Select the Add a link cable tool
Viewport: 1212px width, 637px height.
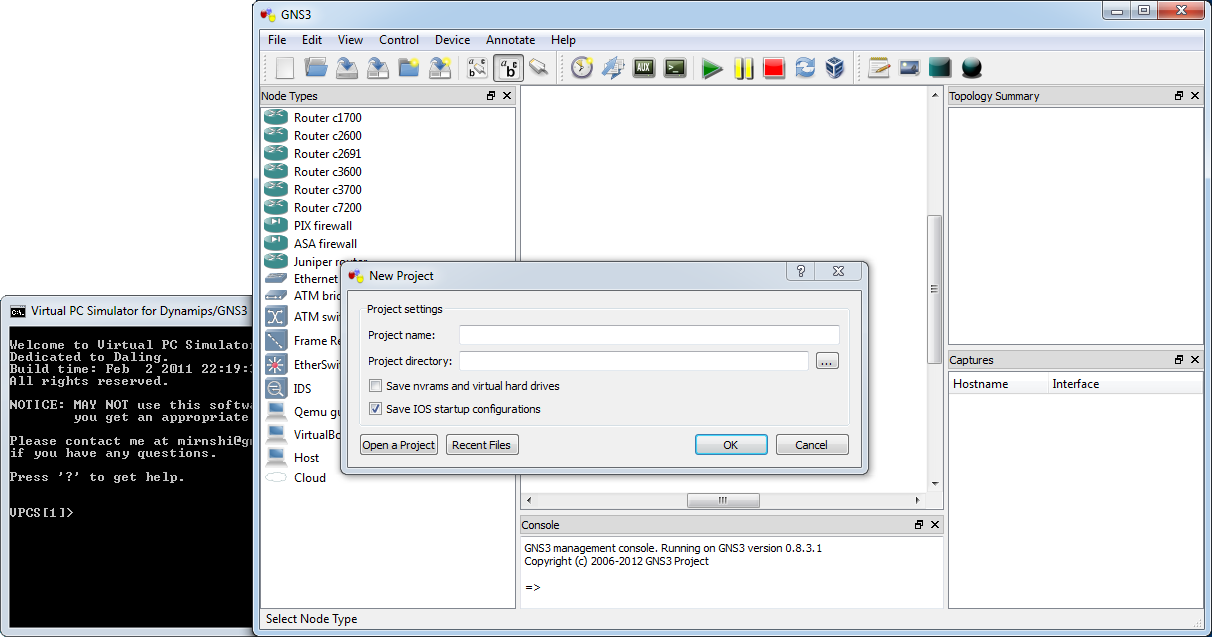click(x=539, y=68)
